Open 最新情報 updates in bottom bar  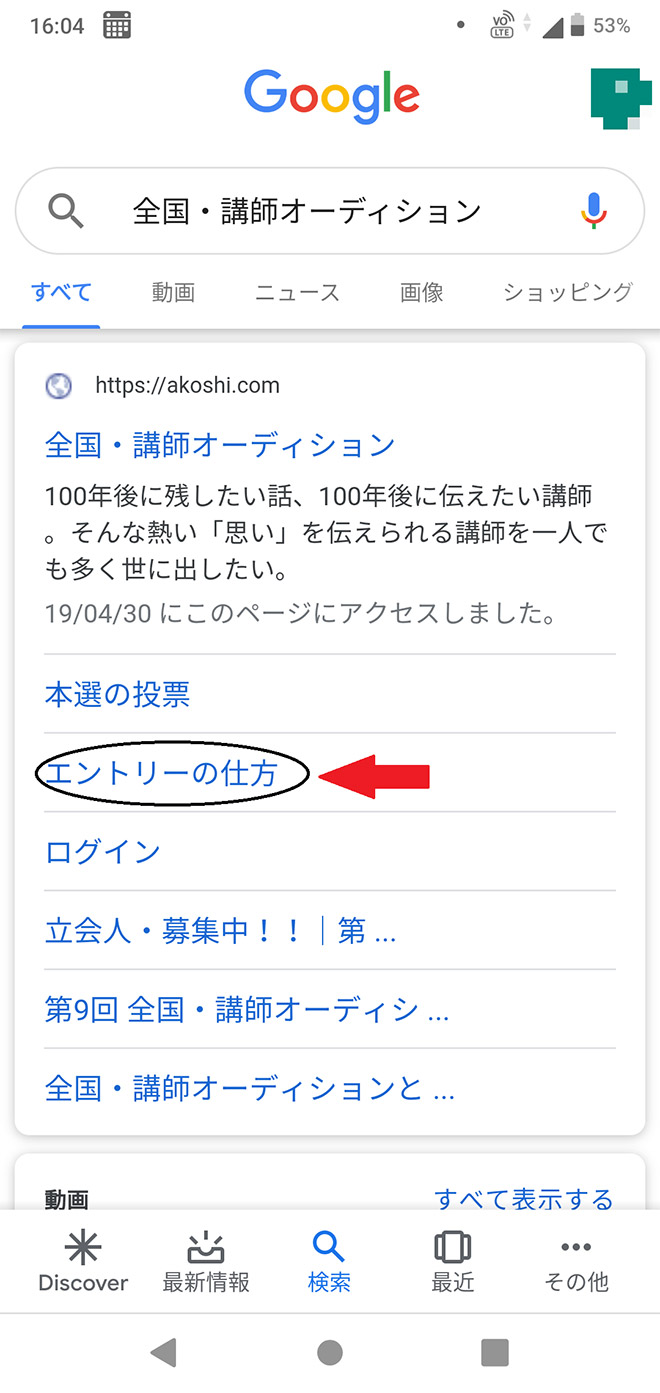pyautogui.click(x=206, y=1262)
